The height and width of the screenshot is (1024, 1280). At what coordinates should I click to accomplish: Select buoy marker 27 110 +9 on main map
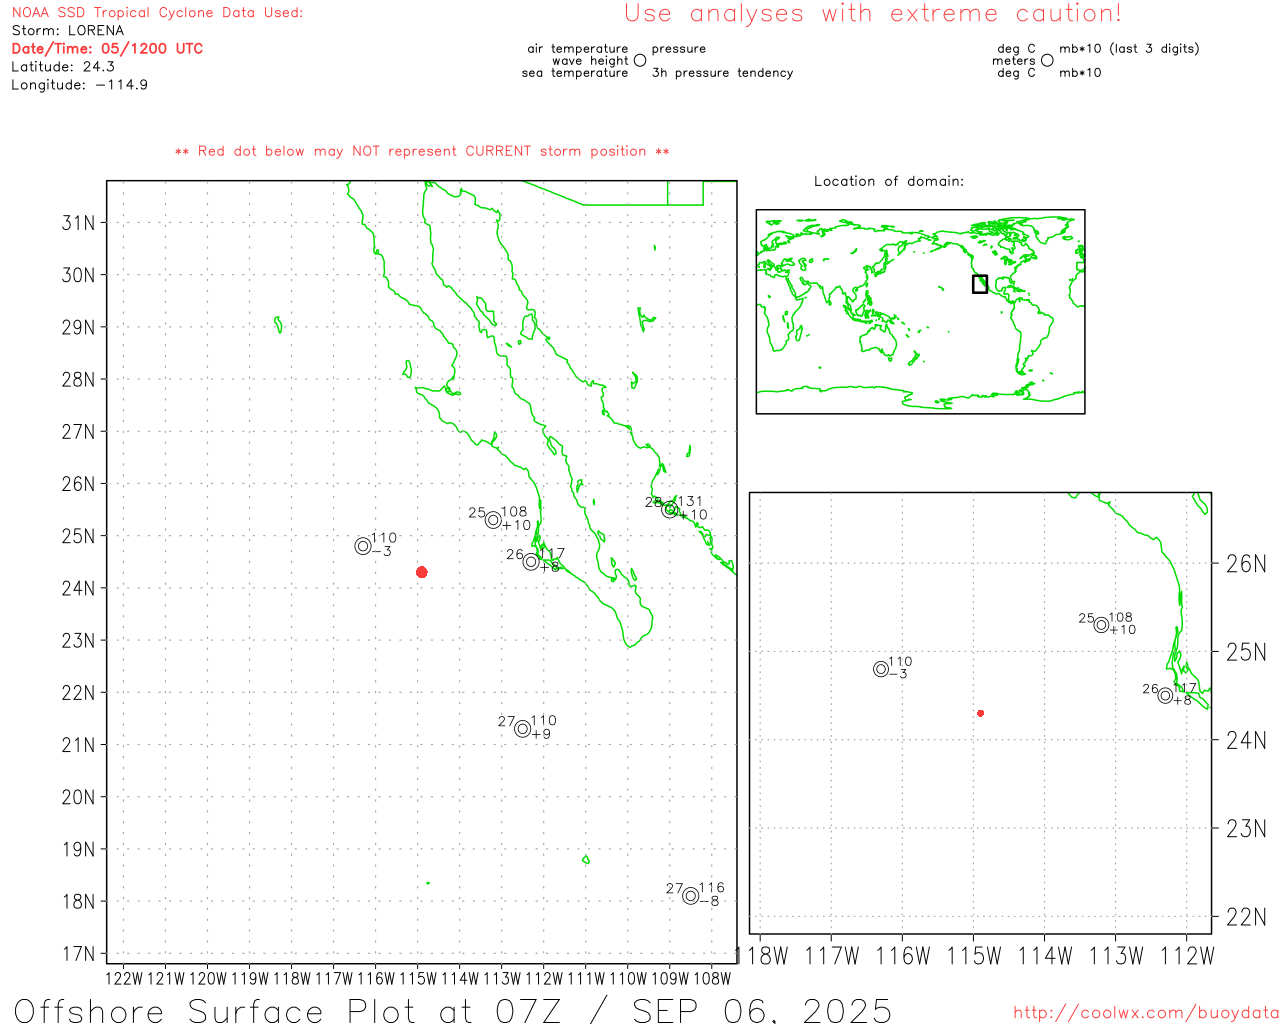pyautogui.click(x=522, y=729)
